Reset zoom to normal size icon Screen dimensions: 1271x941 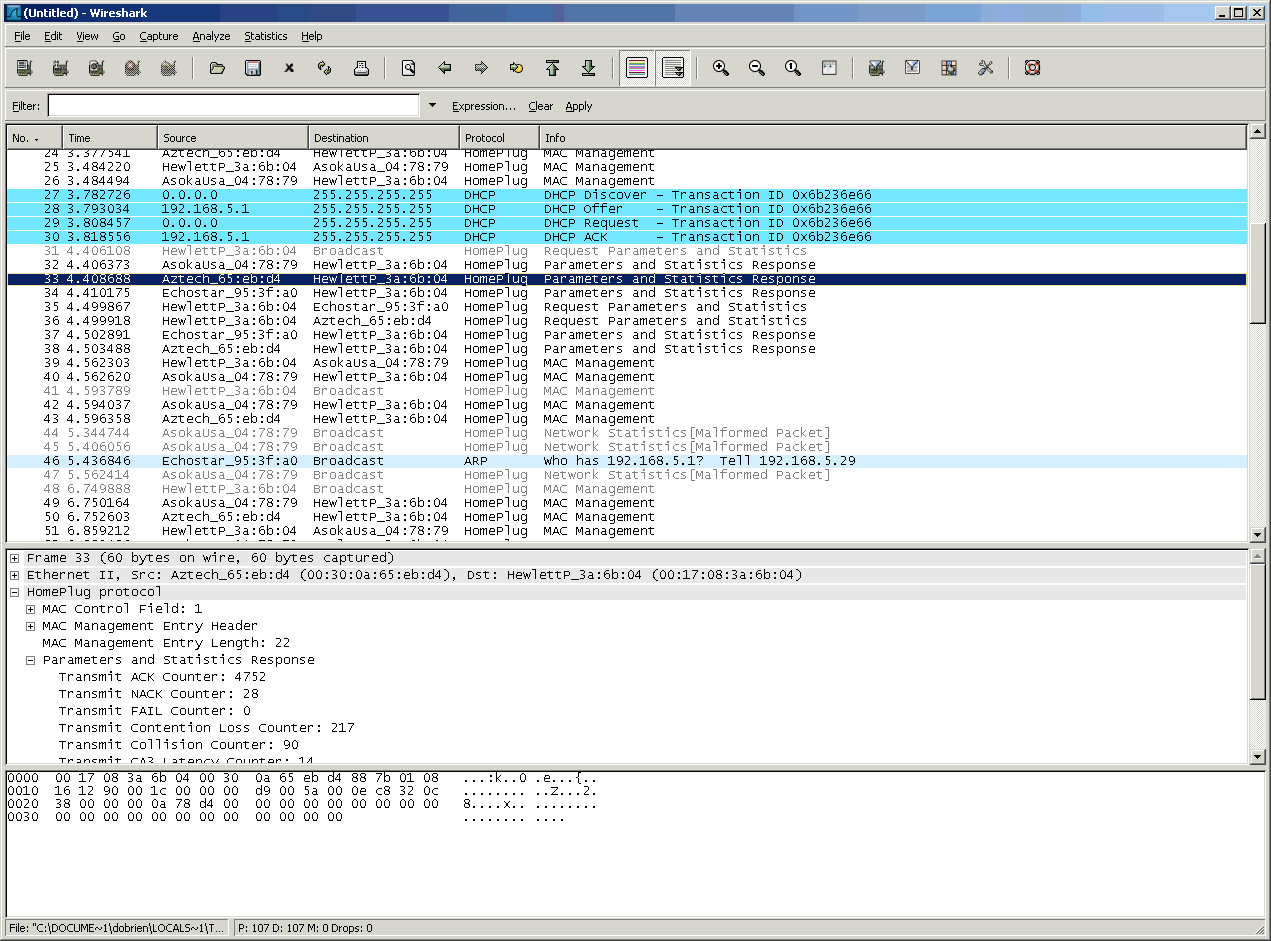click(793, 68)
